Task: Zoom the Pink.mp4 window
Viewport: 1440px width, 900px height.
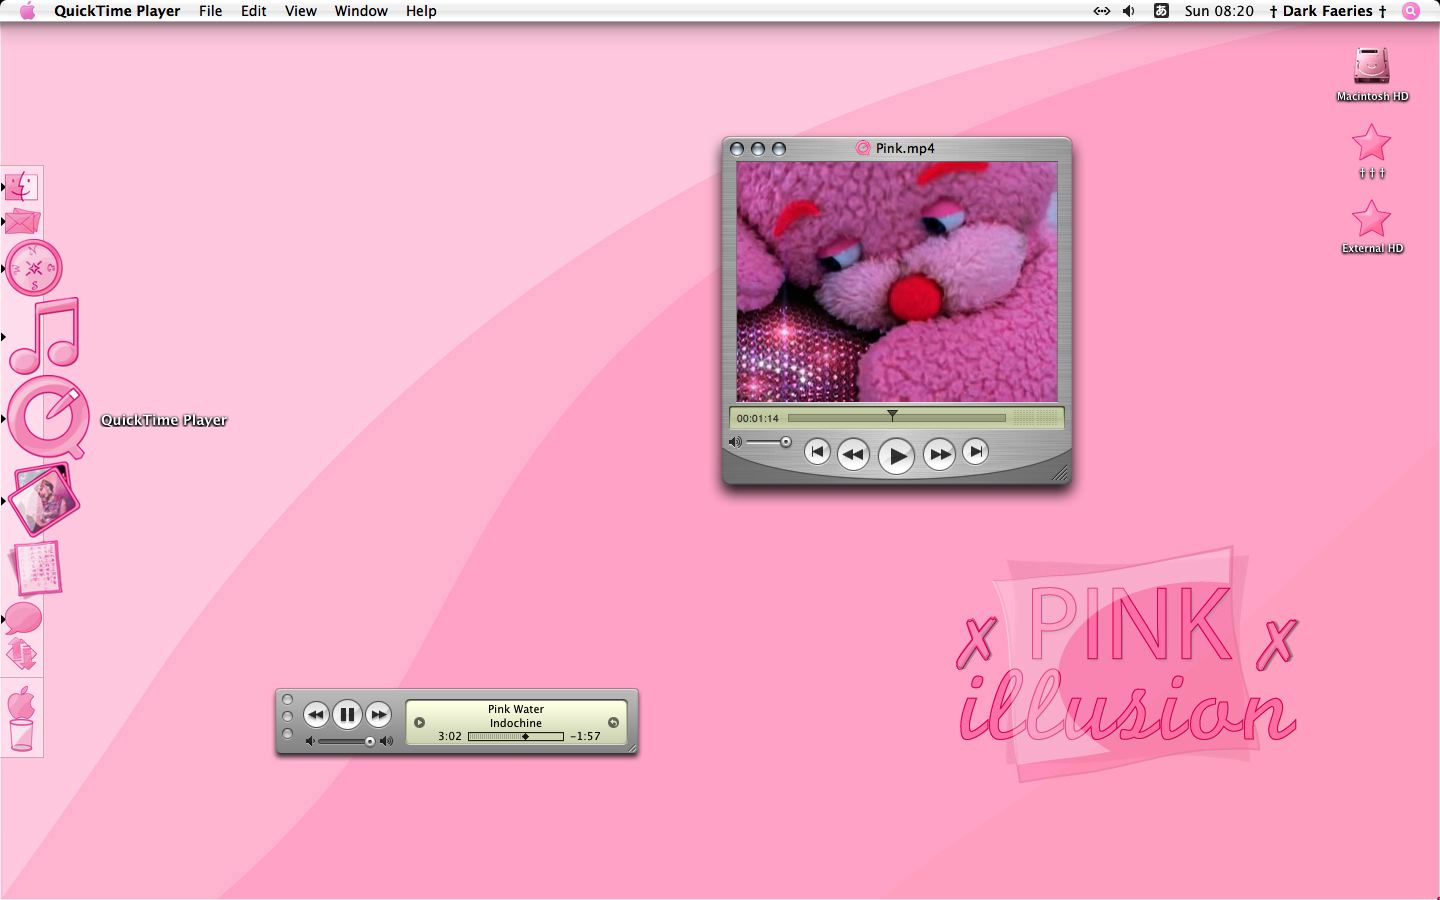Action: click(x=779, y=149)
